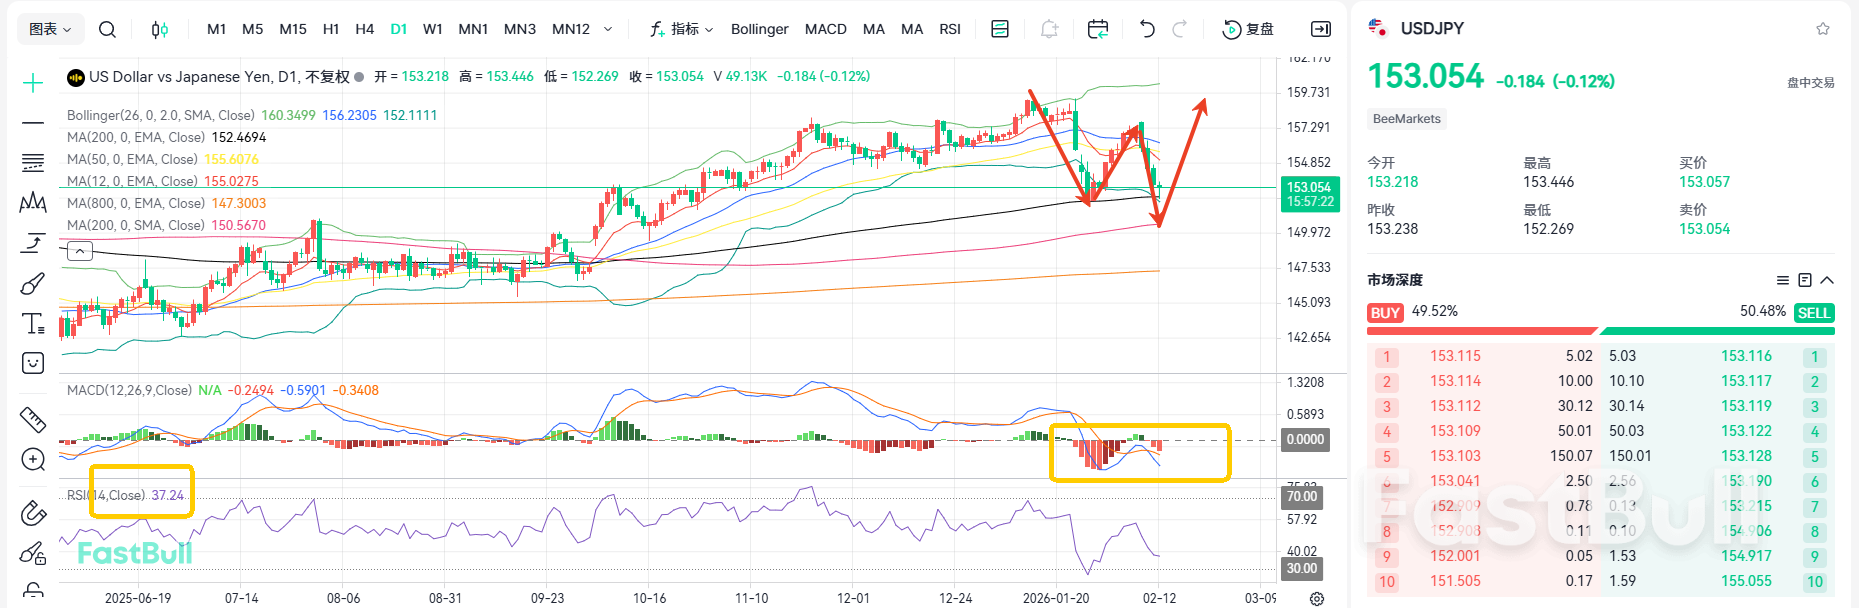Open the emoji sticker tool
The width and height of the screenshot is (1859, 608).
[x=33, y=363]
